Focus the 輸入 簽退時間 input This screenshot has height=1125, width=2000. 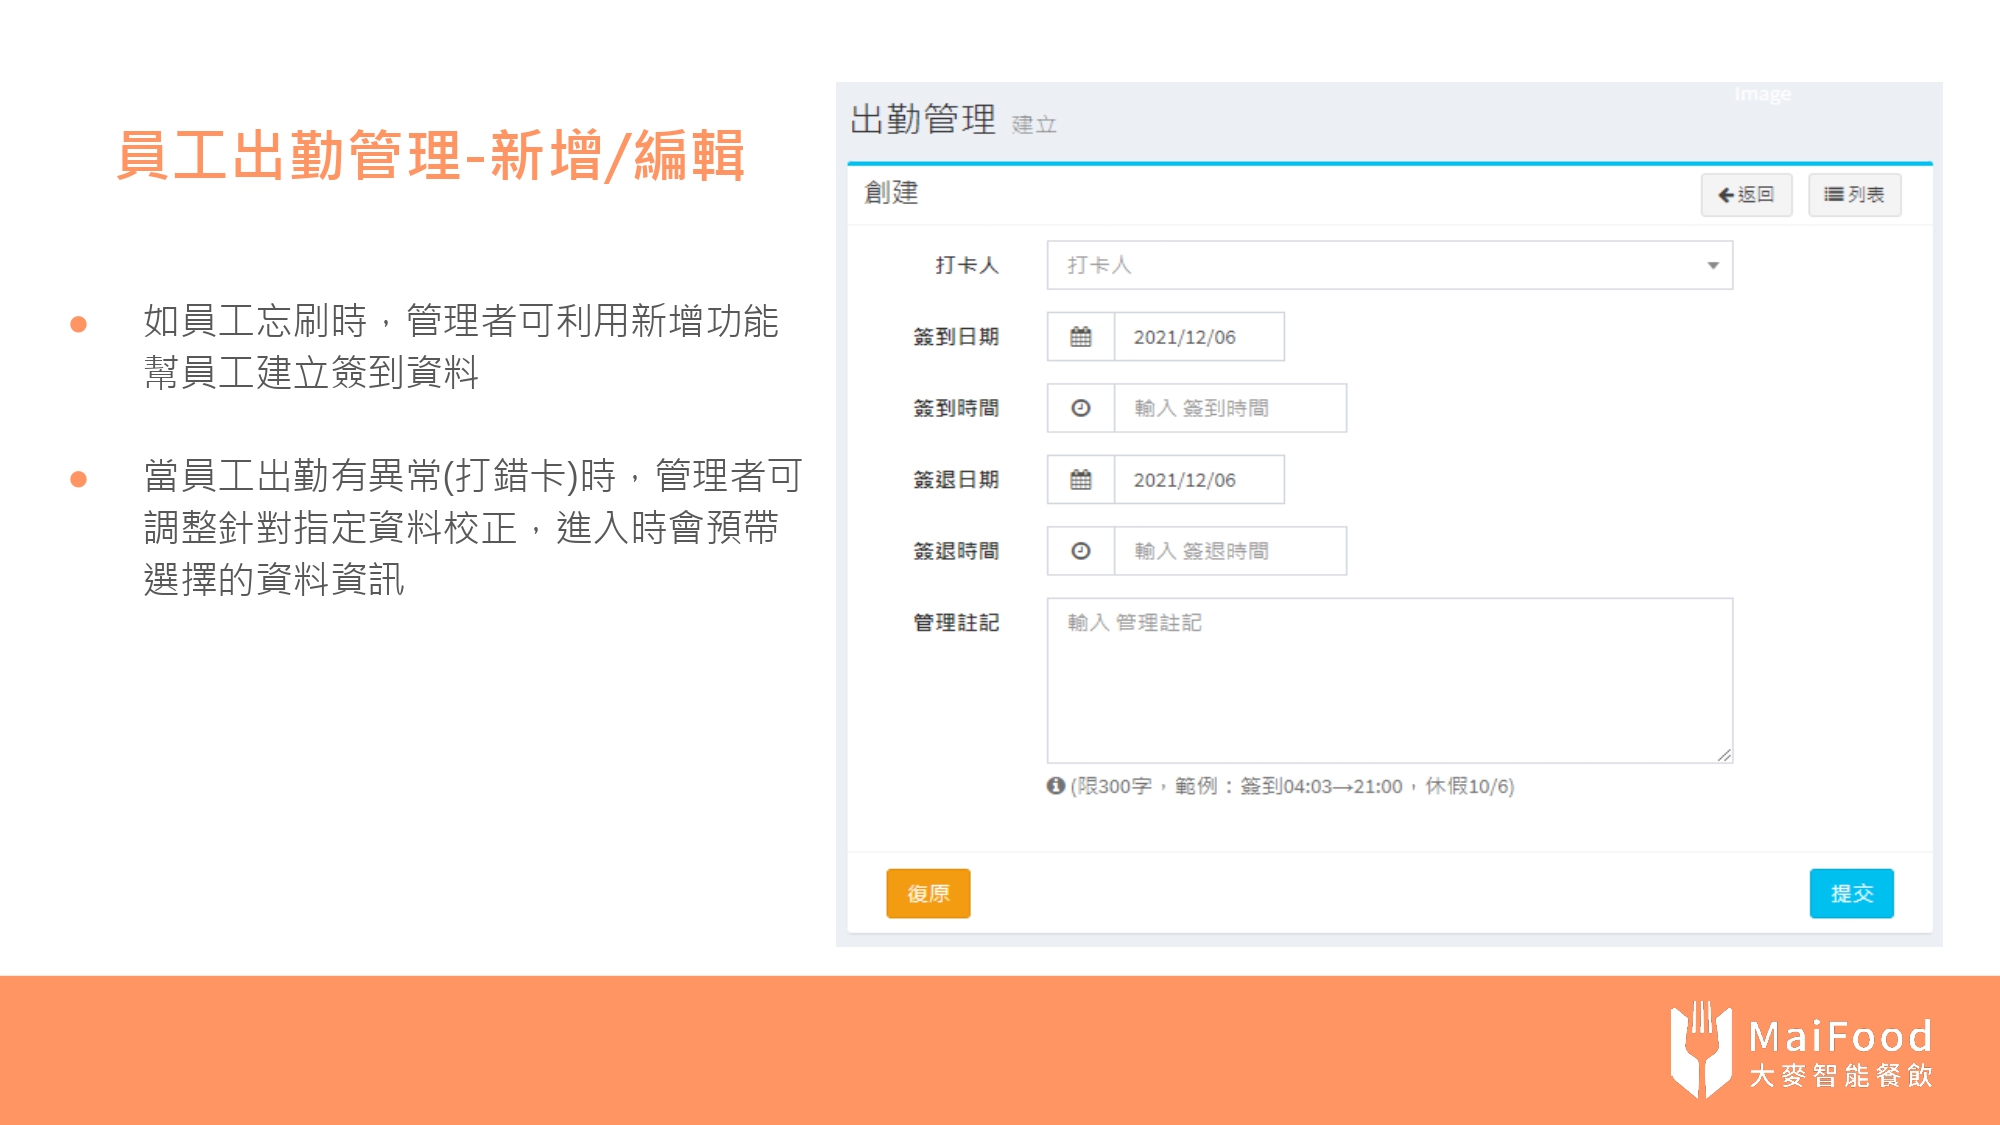1229,551
